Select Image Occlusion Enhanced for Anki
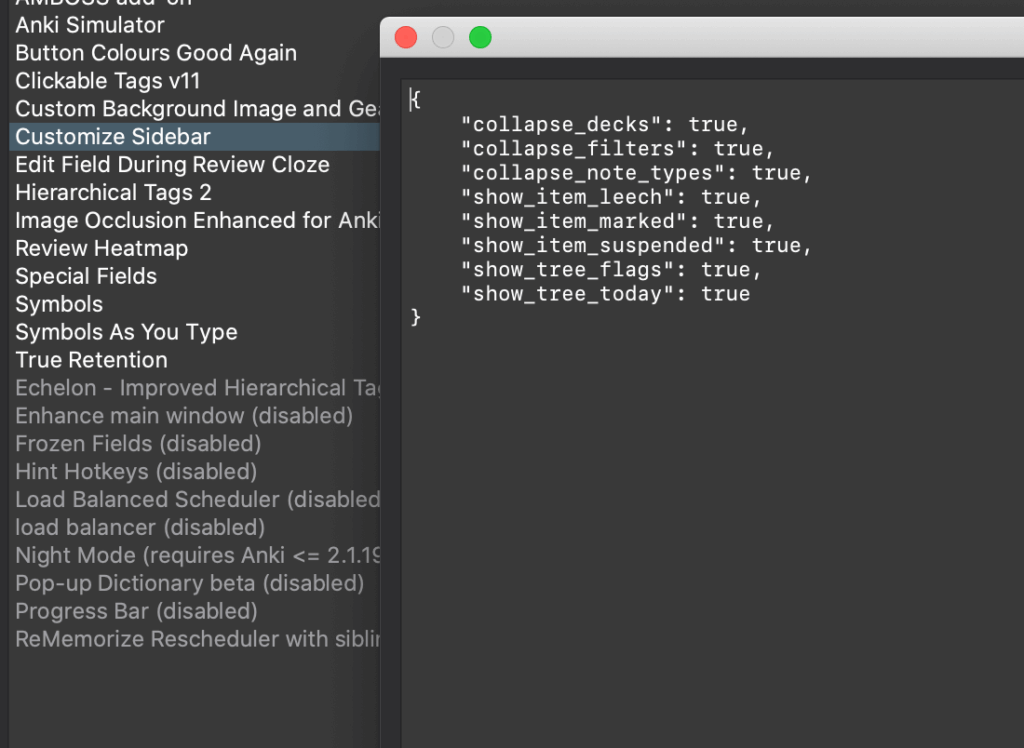Viewport: 1024px width, 748px height. click(x=195, y=220)
